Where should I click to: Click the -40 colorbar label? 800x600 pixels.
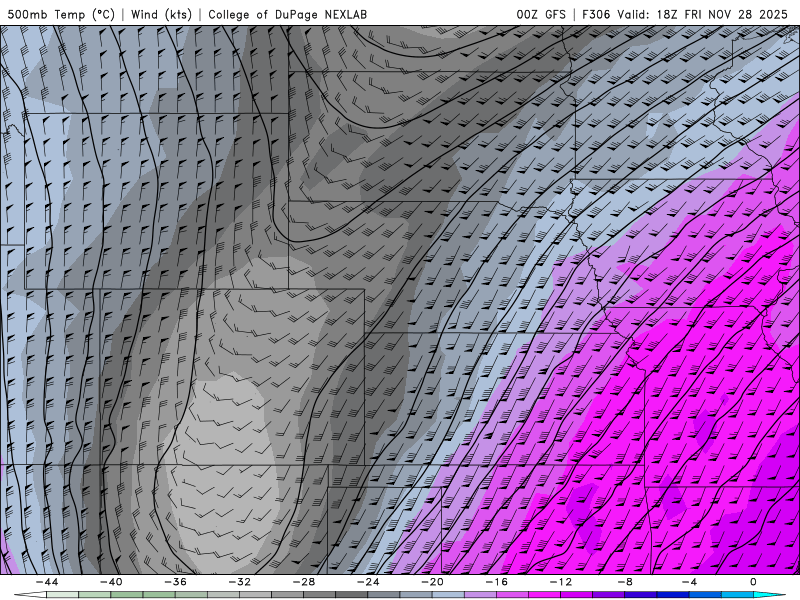click(111, 582)
